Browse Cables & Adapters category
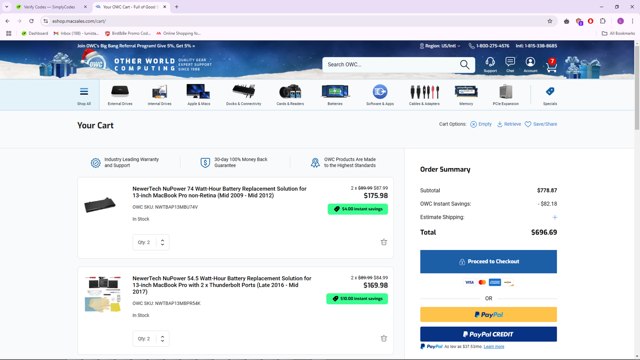 (x=424, y=95)
